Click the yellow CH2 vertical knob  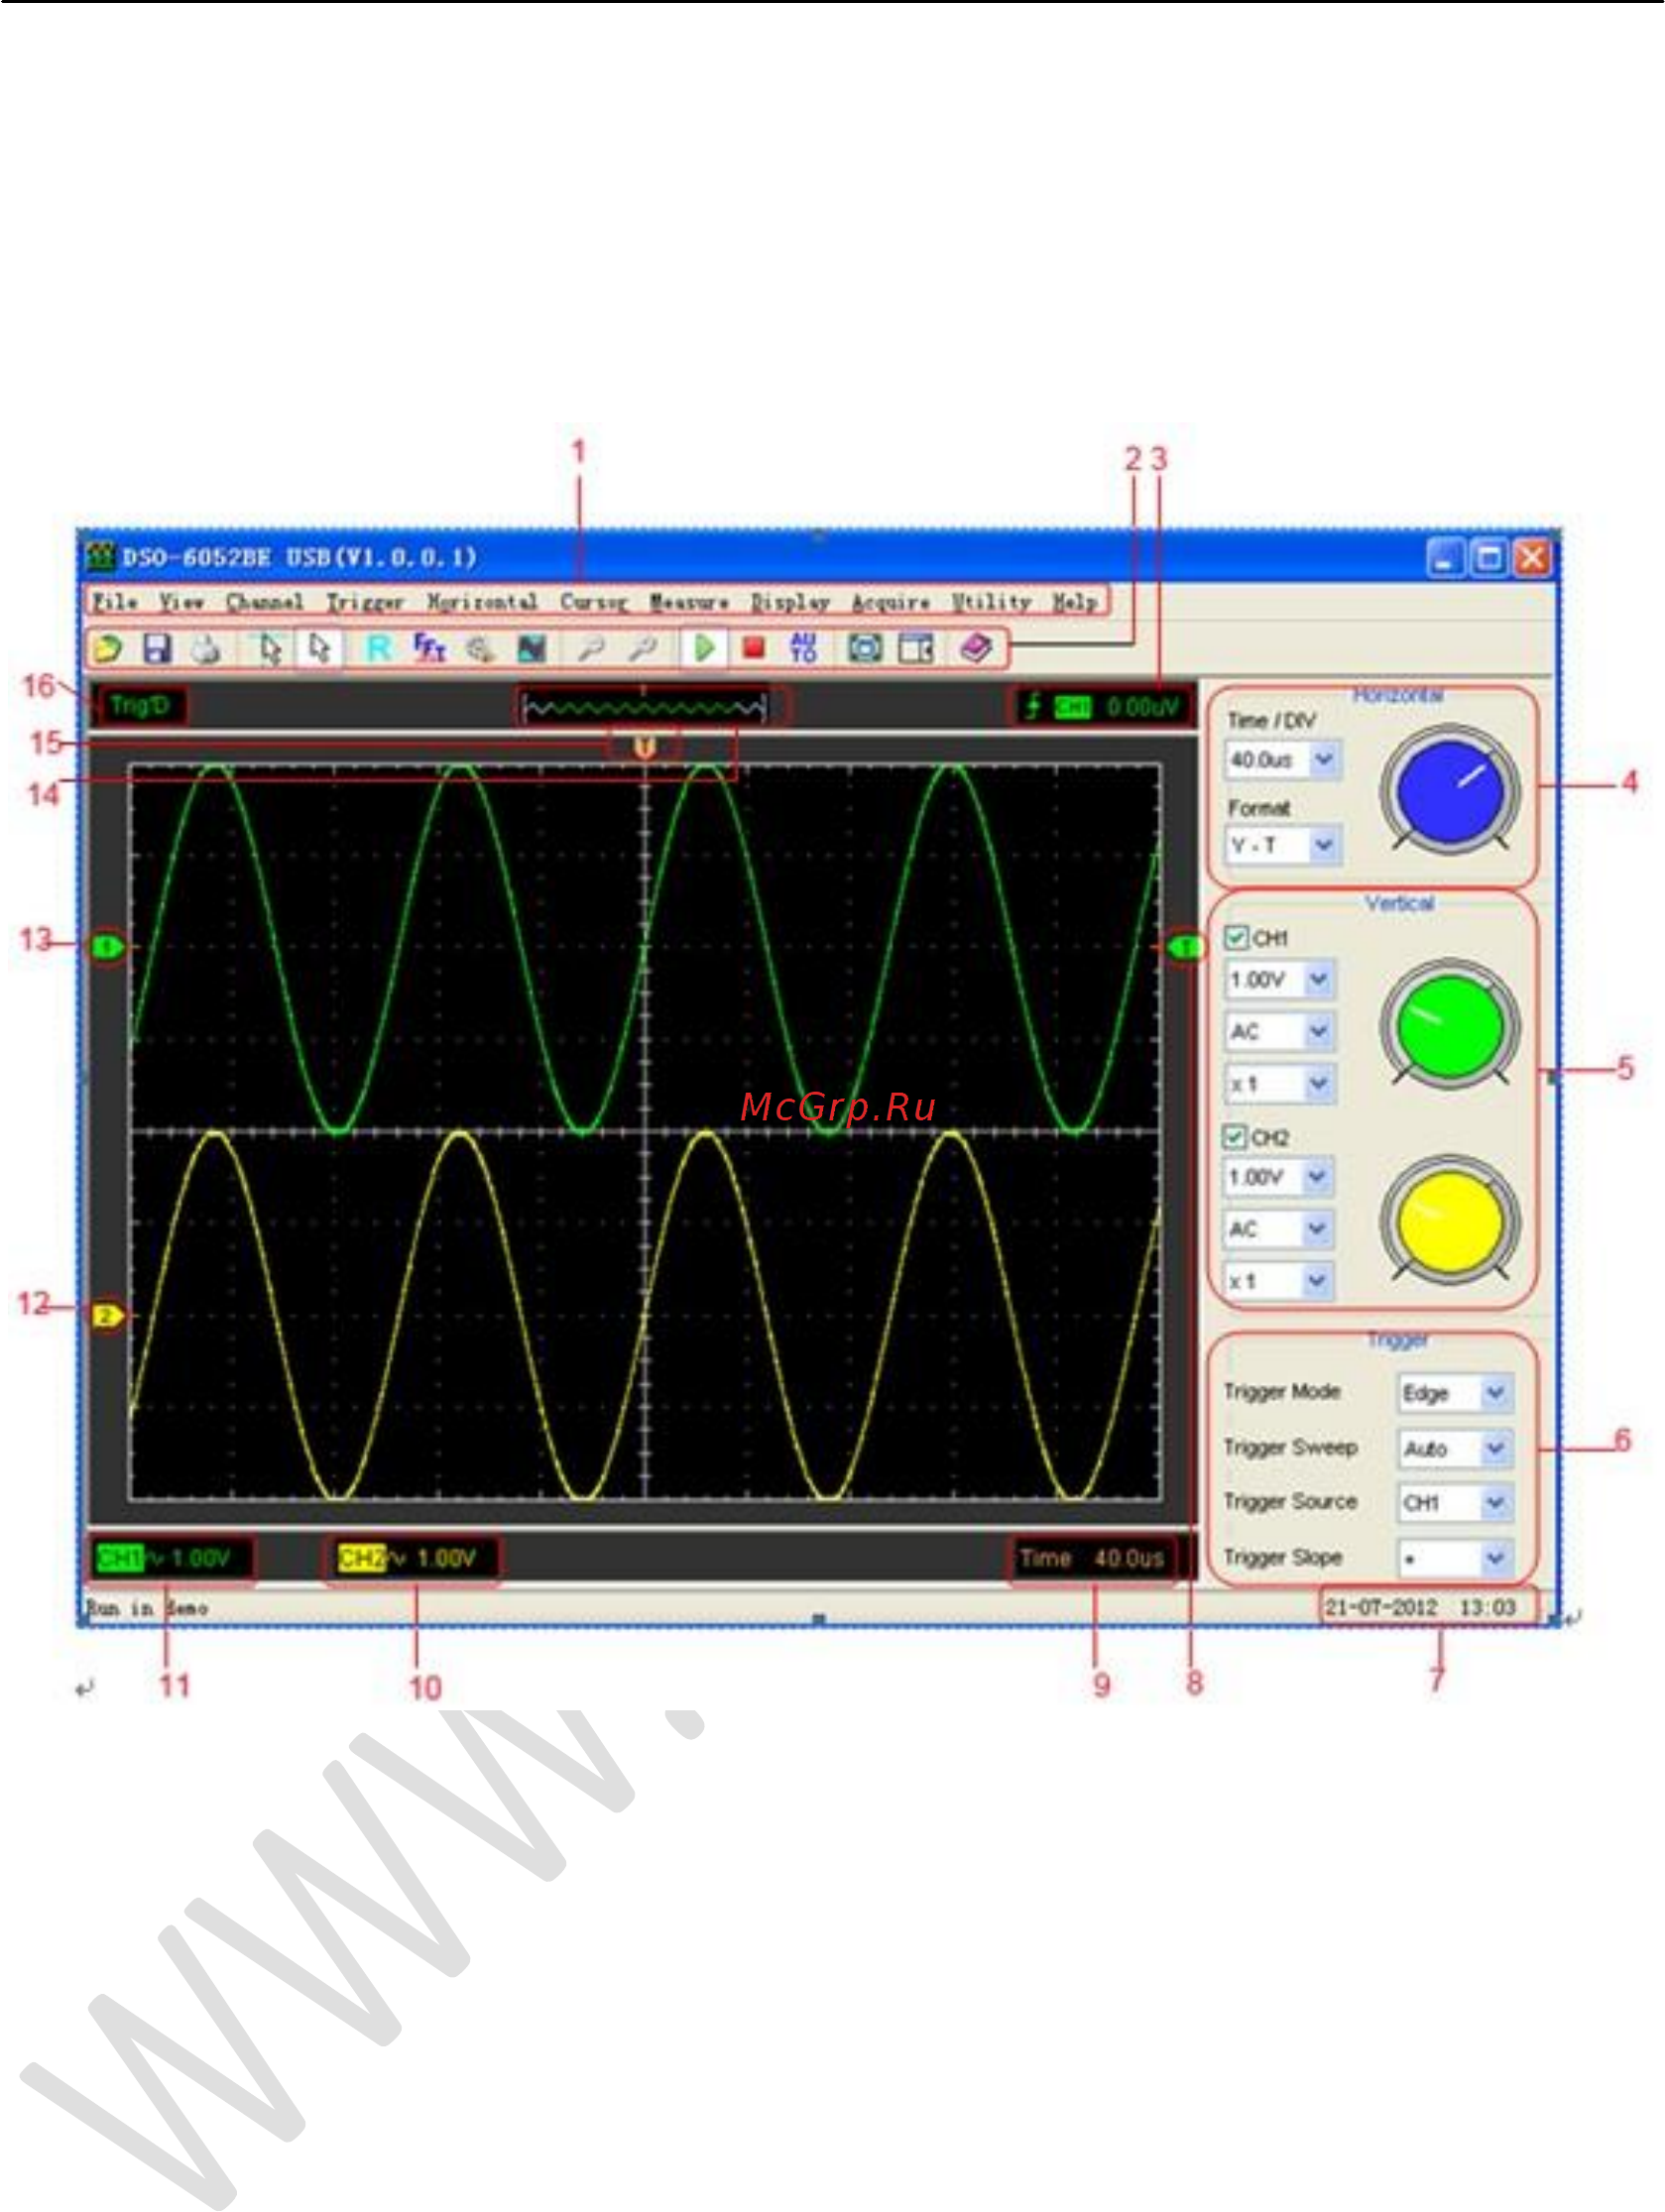click(x=1449, y=1221)
